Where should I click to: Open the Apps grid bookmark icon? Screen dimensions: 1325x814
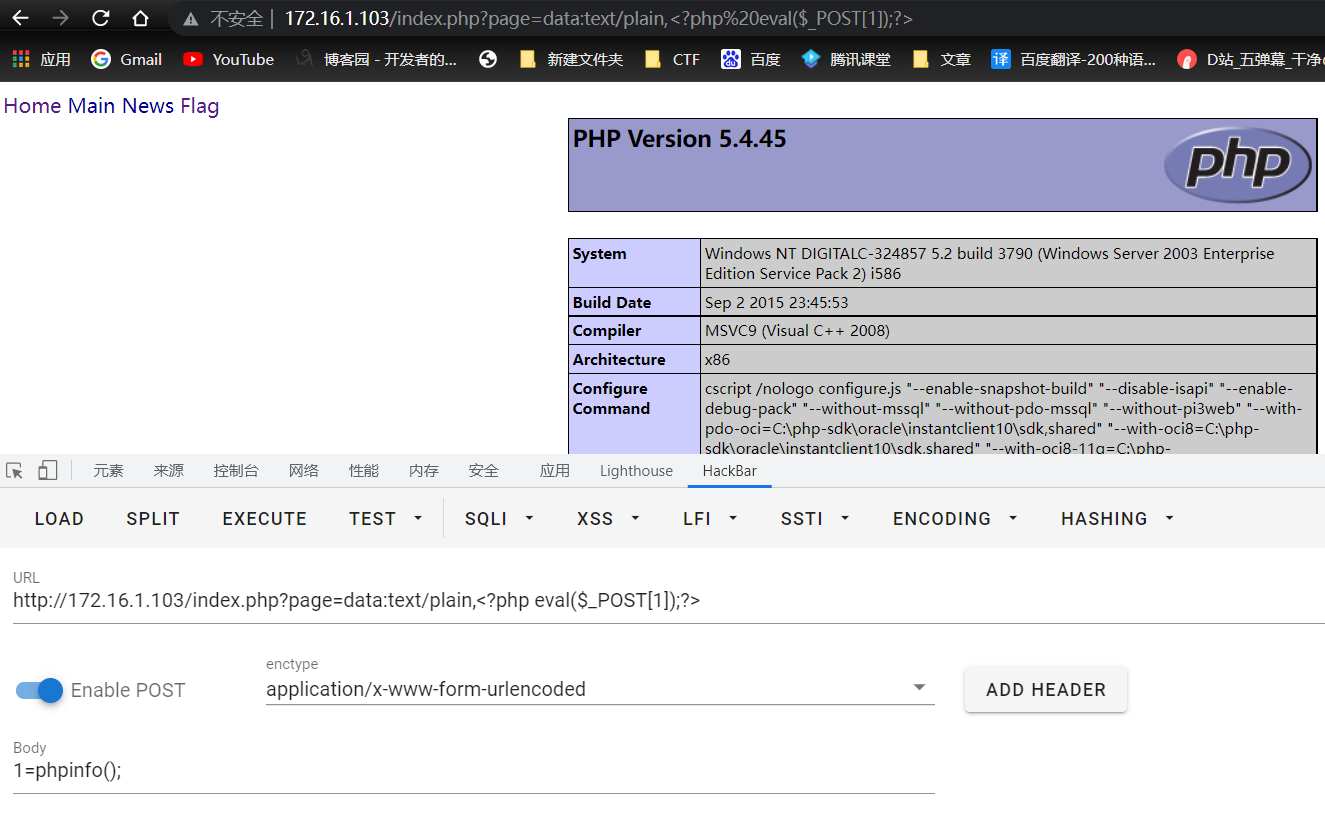pos(21,59)
